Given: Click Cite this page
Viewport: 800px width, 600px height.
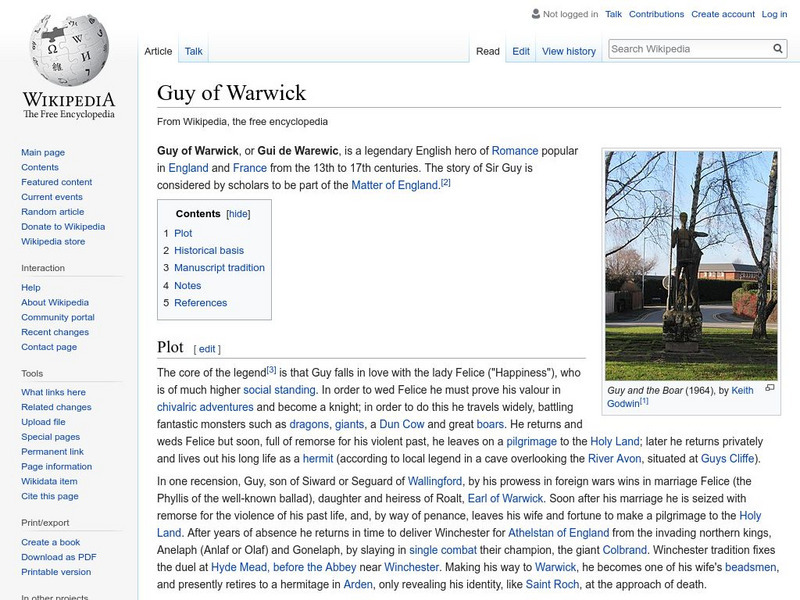Looking at the screenshot, I should pos(49,496).
